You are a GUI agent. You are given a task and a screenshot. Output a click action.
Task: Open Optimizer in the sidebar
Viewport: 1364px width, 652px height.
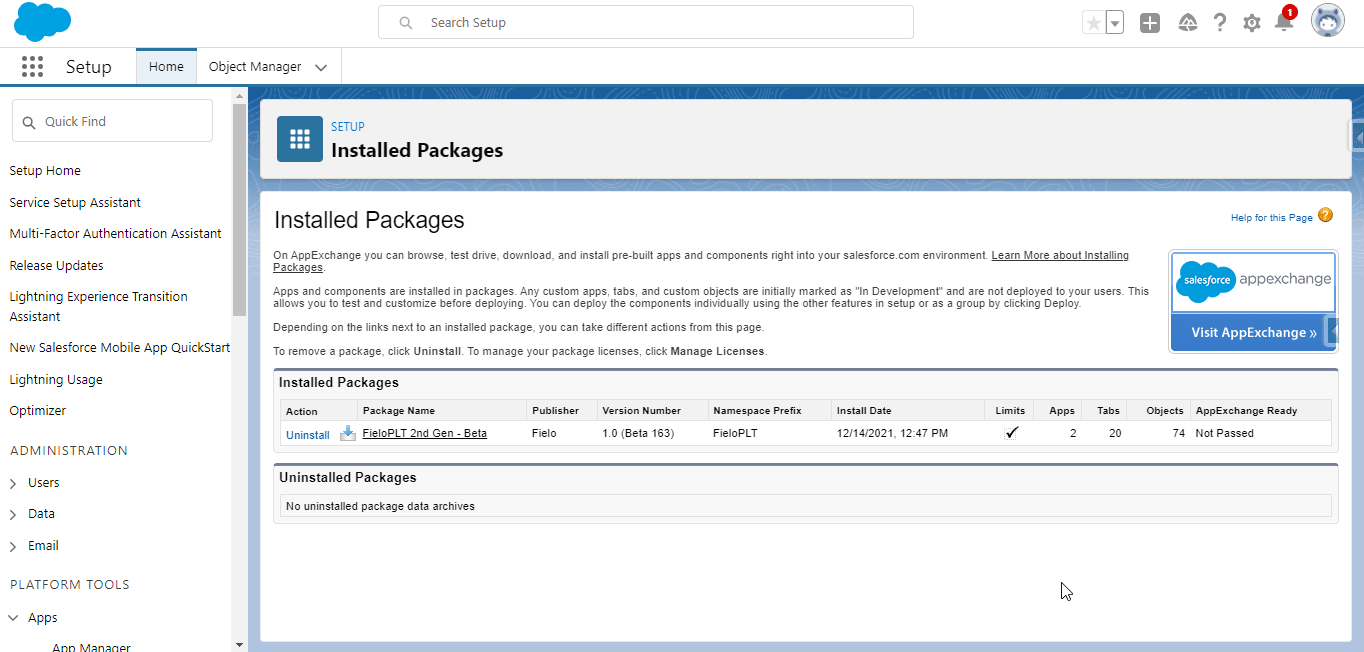click(x=37, y=411)
